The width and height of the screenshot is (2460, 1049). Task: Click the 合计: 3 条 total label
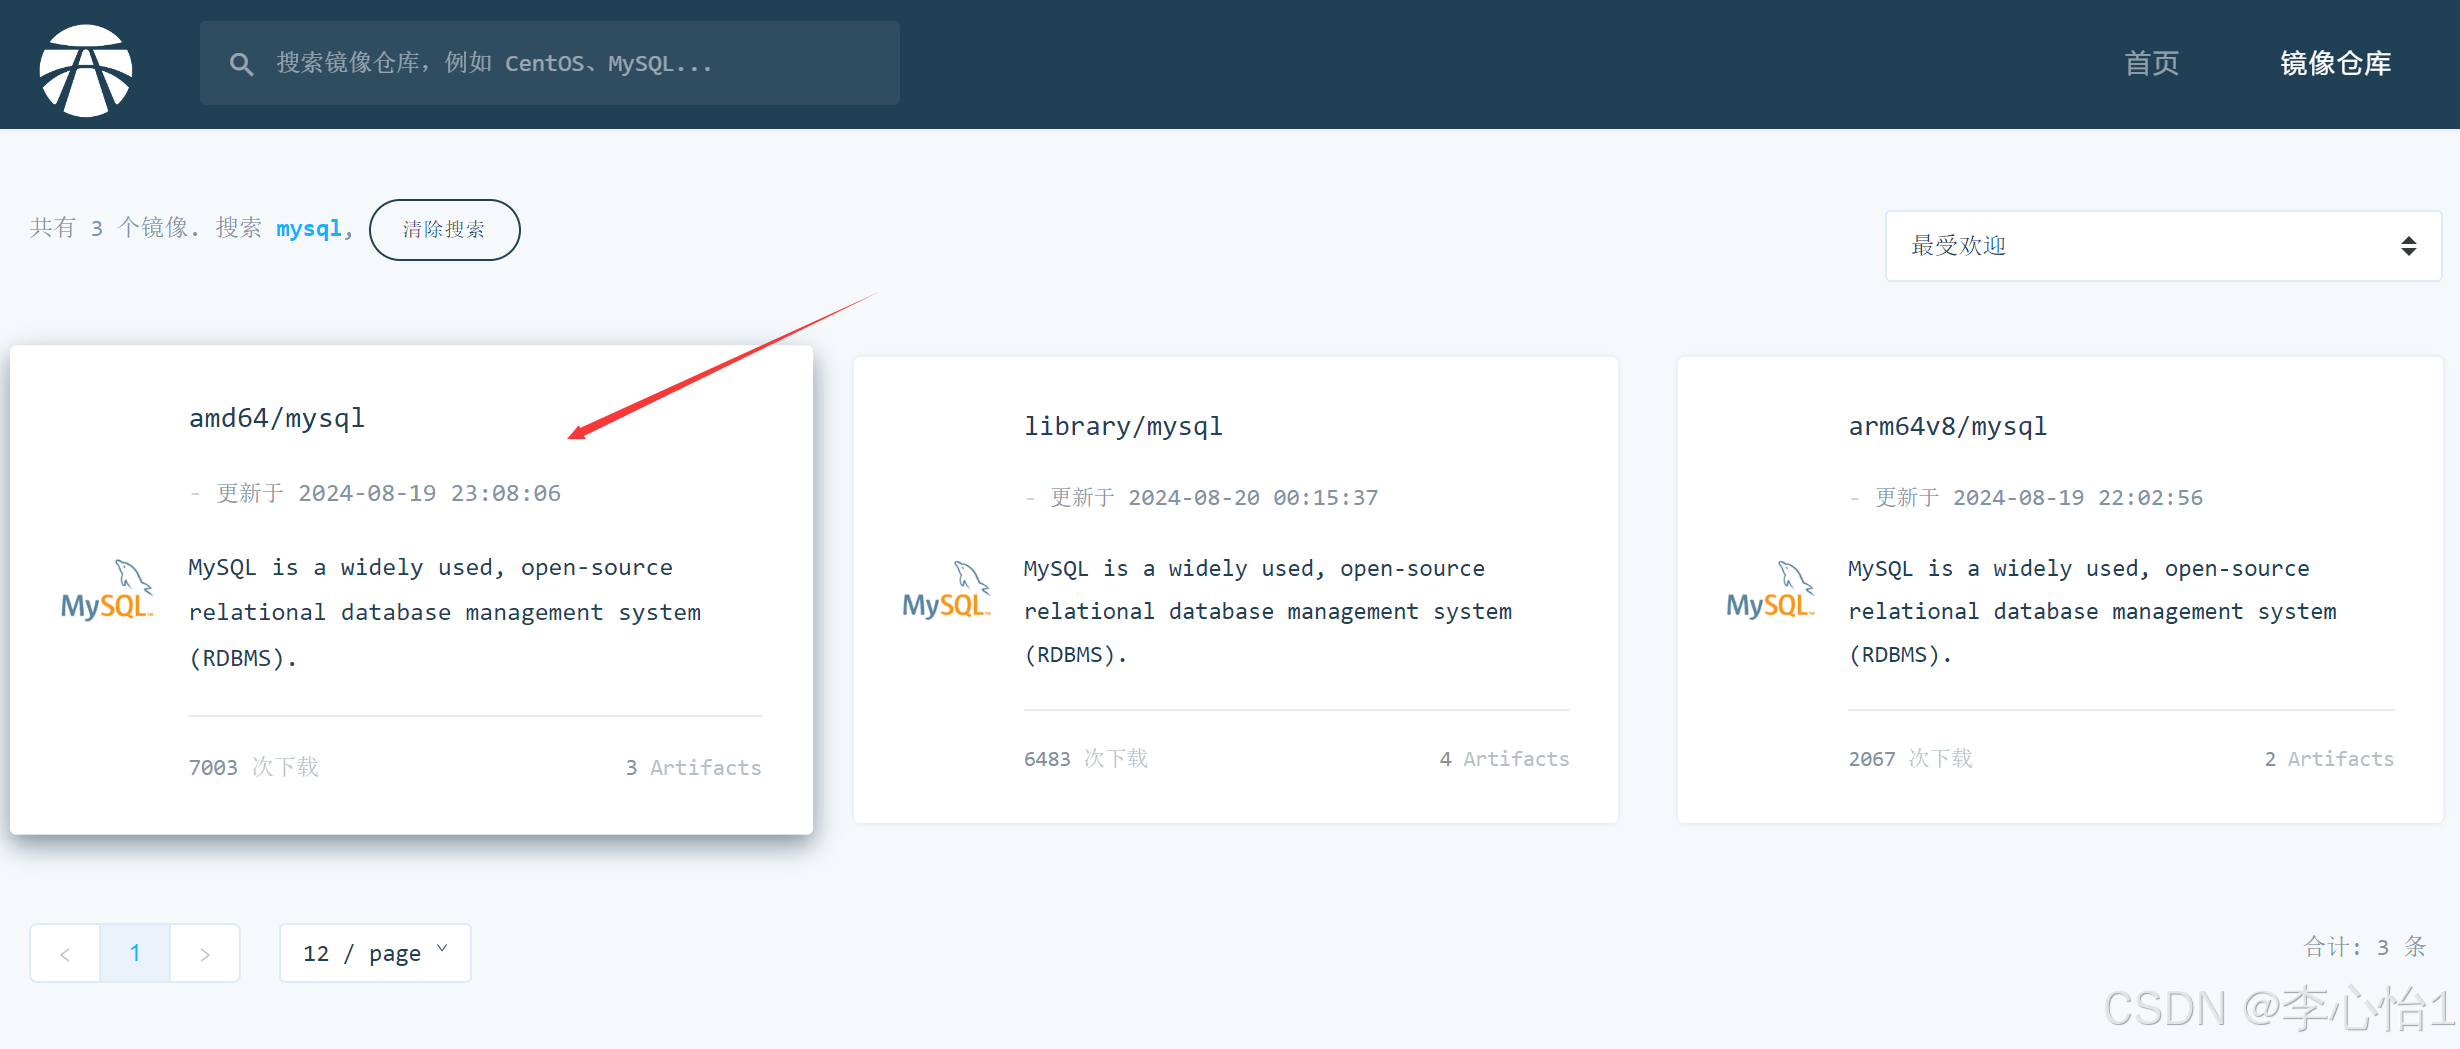pos(2365,947)
